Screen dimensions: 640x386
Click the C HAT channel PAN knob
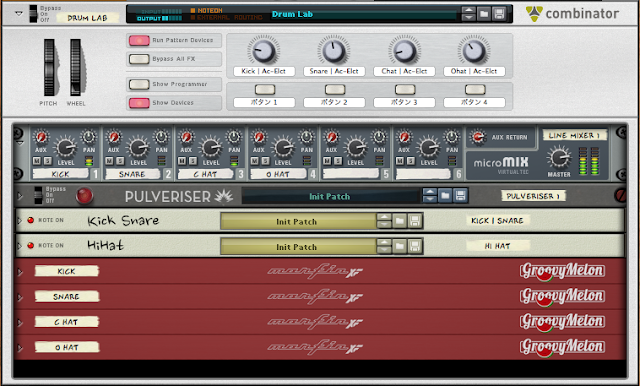click(x=234, y=137)
